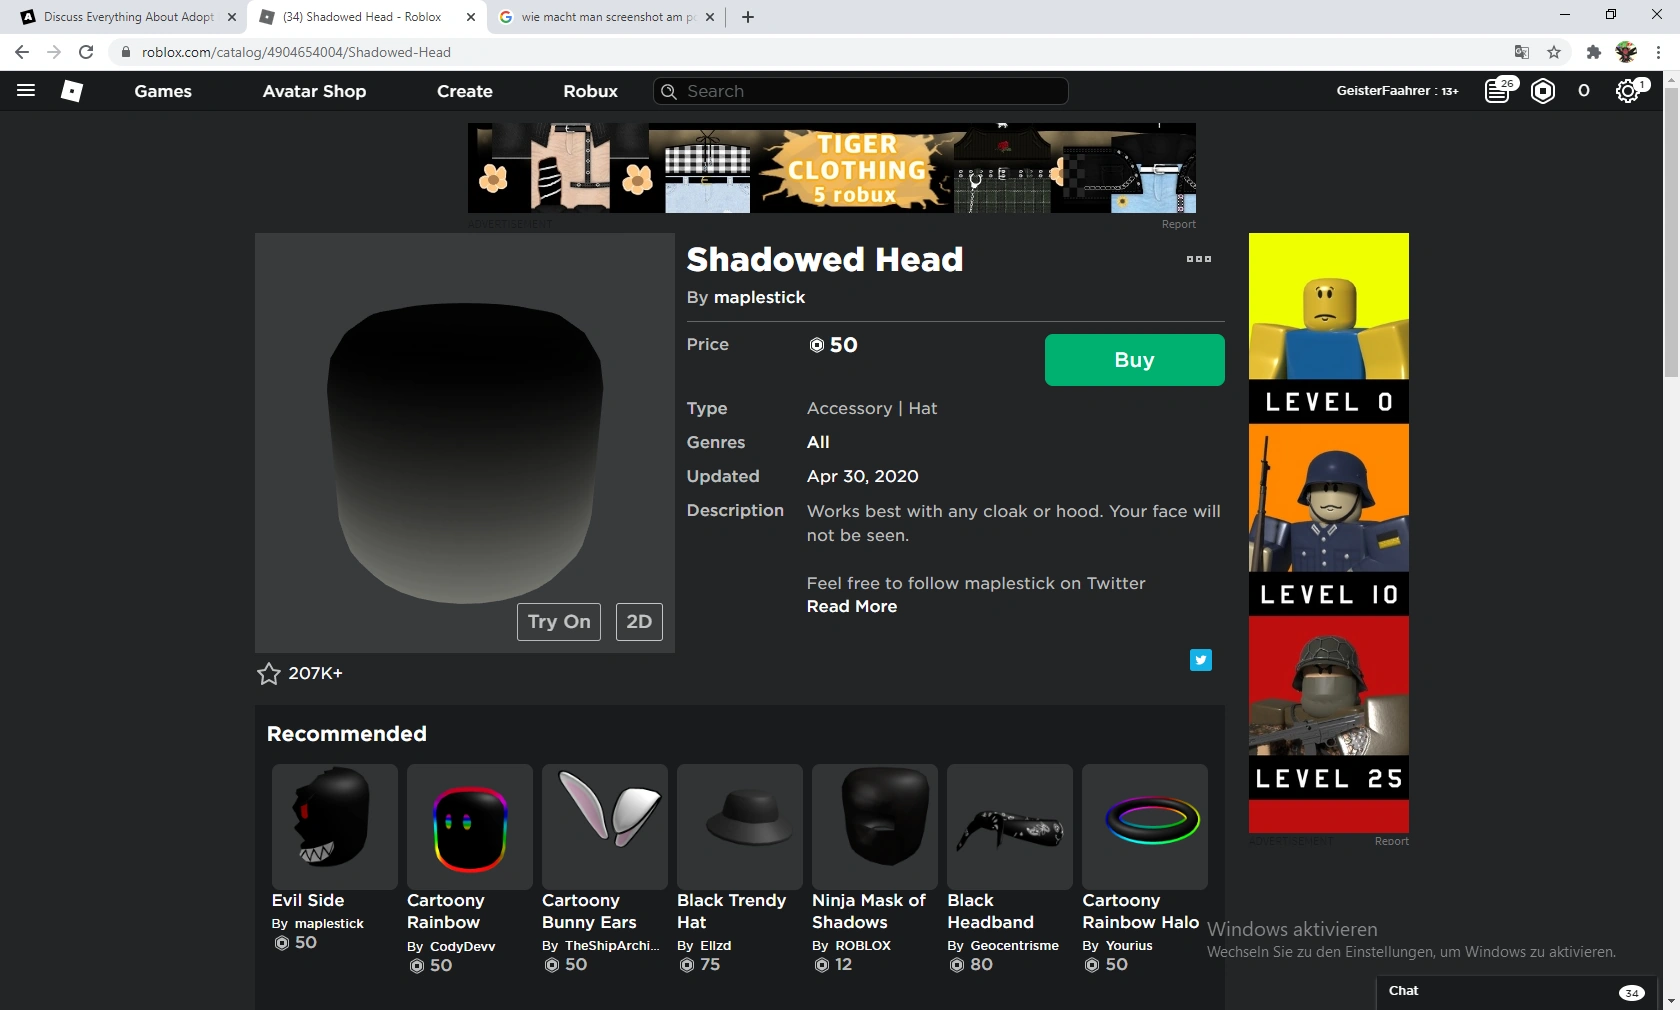Open the Avatar Shop menu item
The width and height of the screenshot is (1680, 1010).
(313, 91)
